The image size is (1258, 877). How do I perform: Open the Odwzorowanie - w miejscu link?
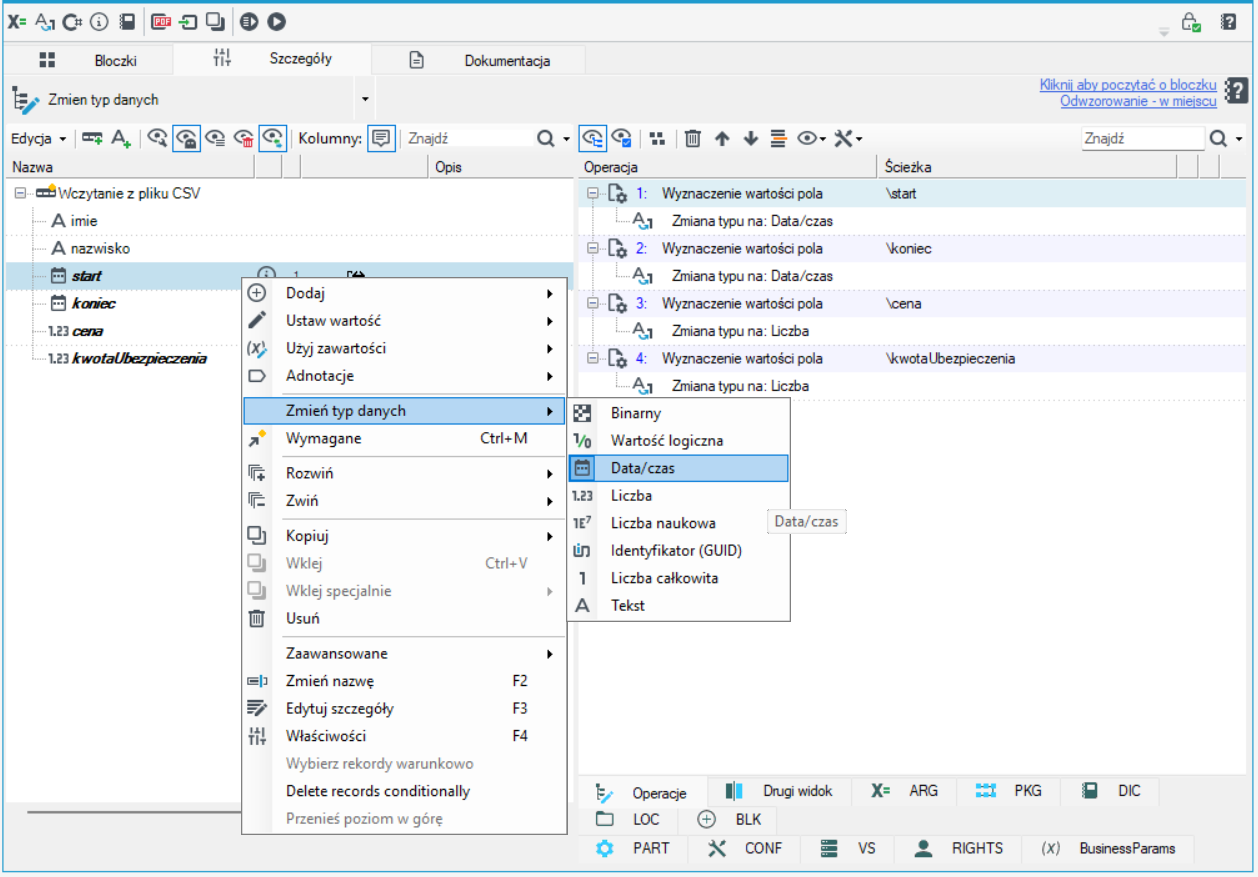[1139, 101]
